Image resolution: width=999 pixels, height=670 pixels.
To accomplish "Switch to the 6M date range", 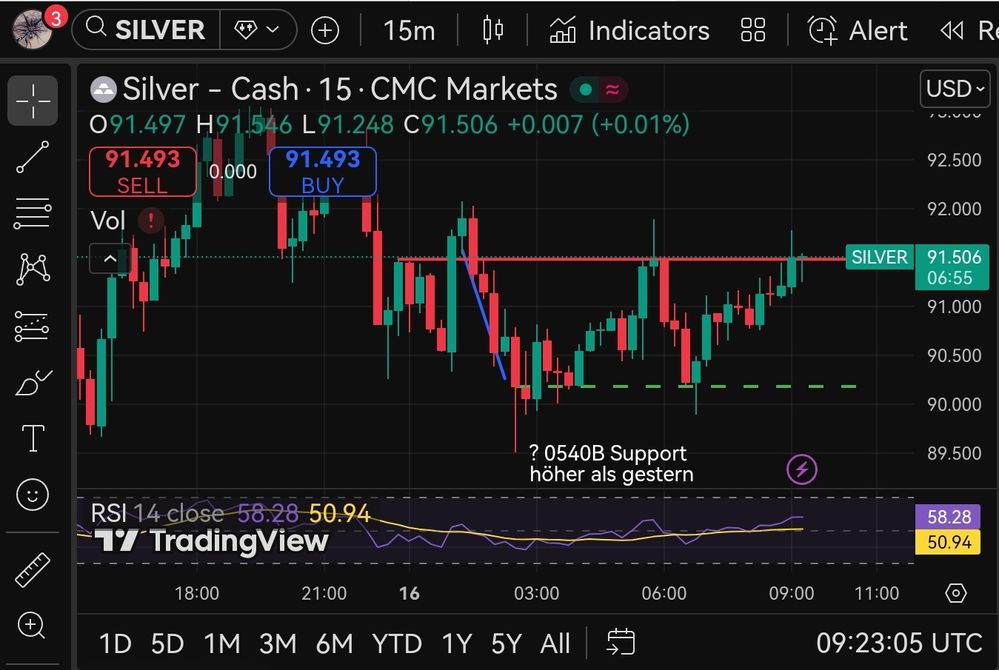I will [x=334, y=643].
